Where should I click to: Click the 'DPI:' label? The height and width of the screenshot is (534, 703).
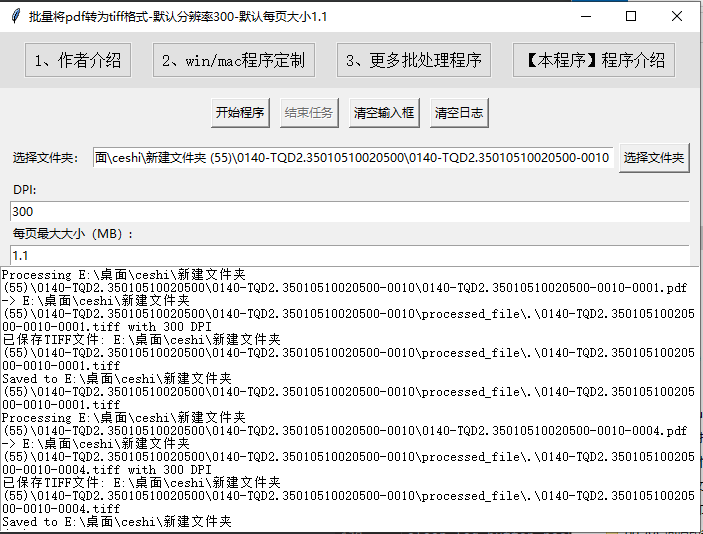pyautogui.click(x=25, y=190)
